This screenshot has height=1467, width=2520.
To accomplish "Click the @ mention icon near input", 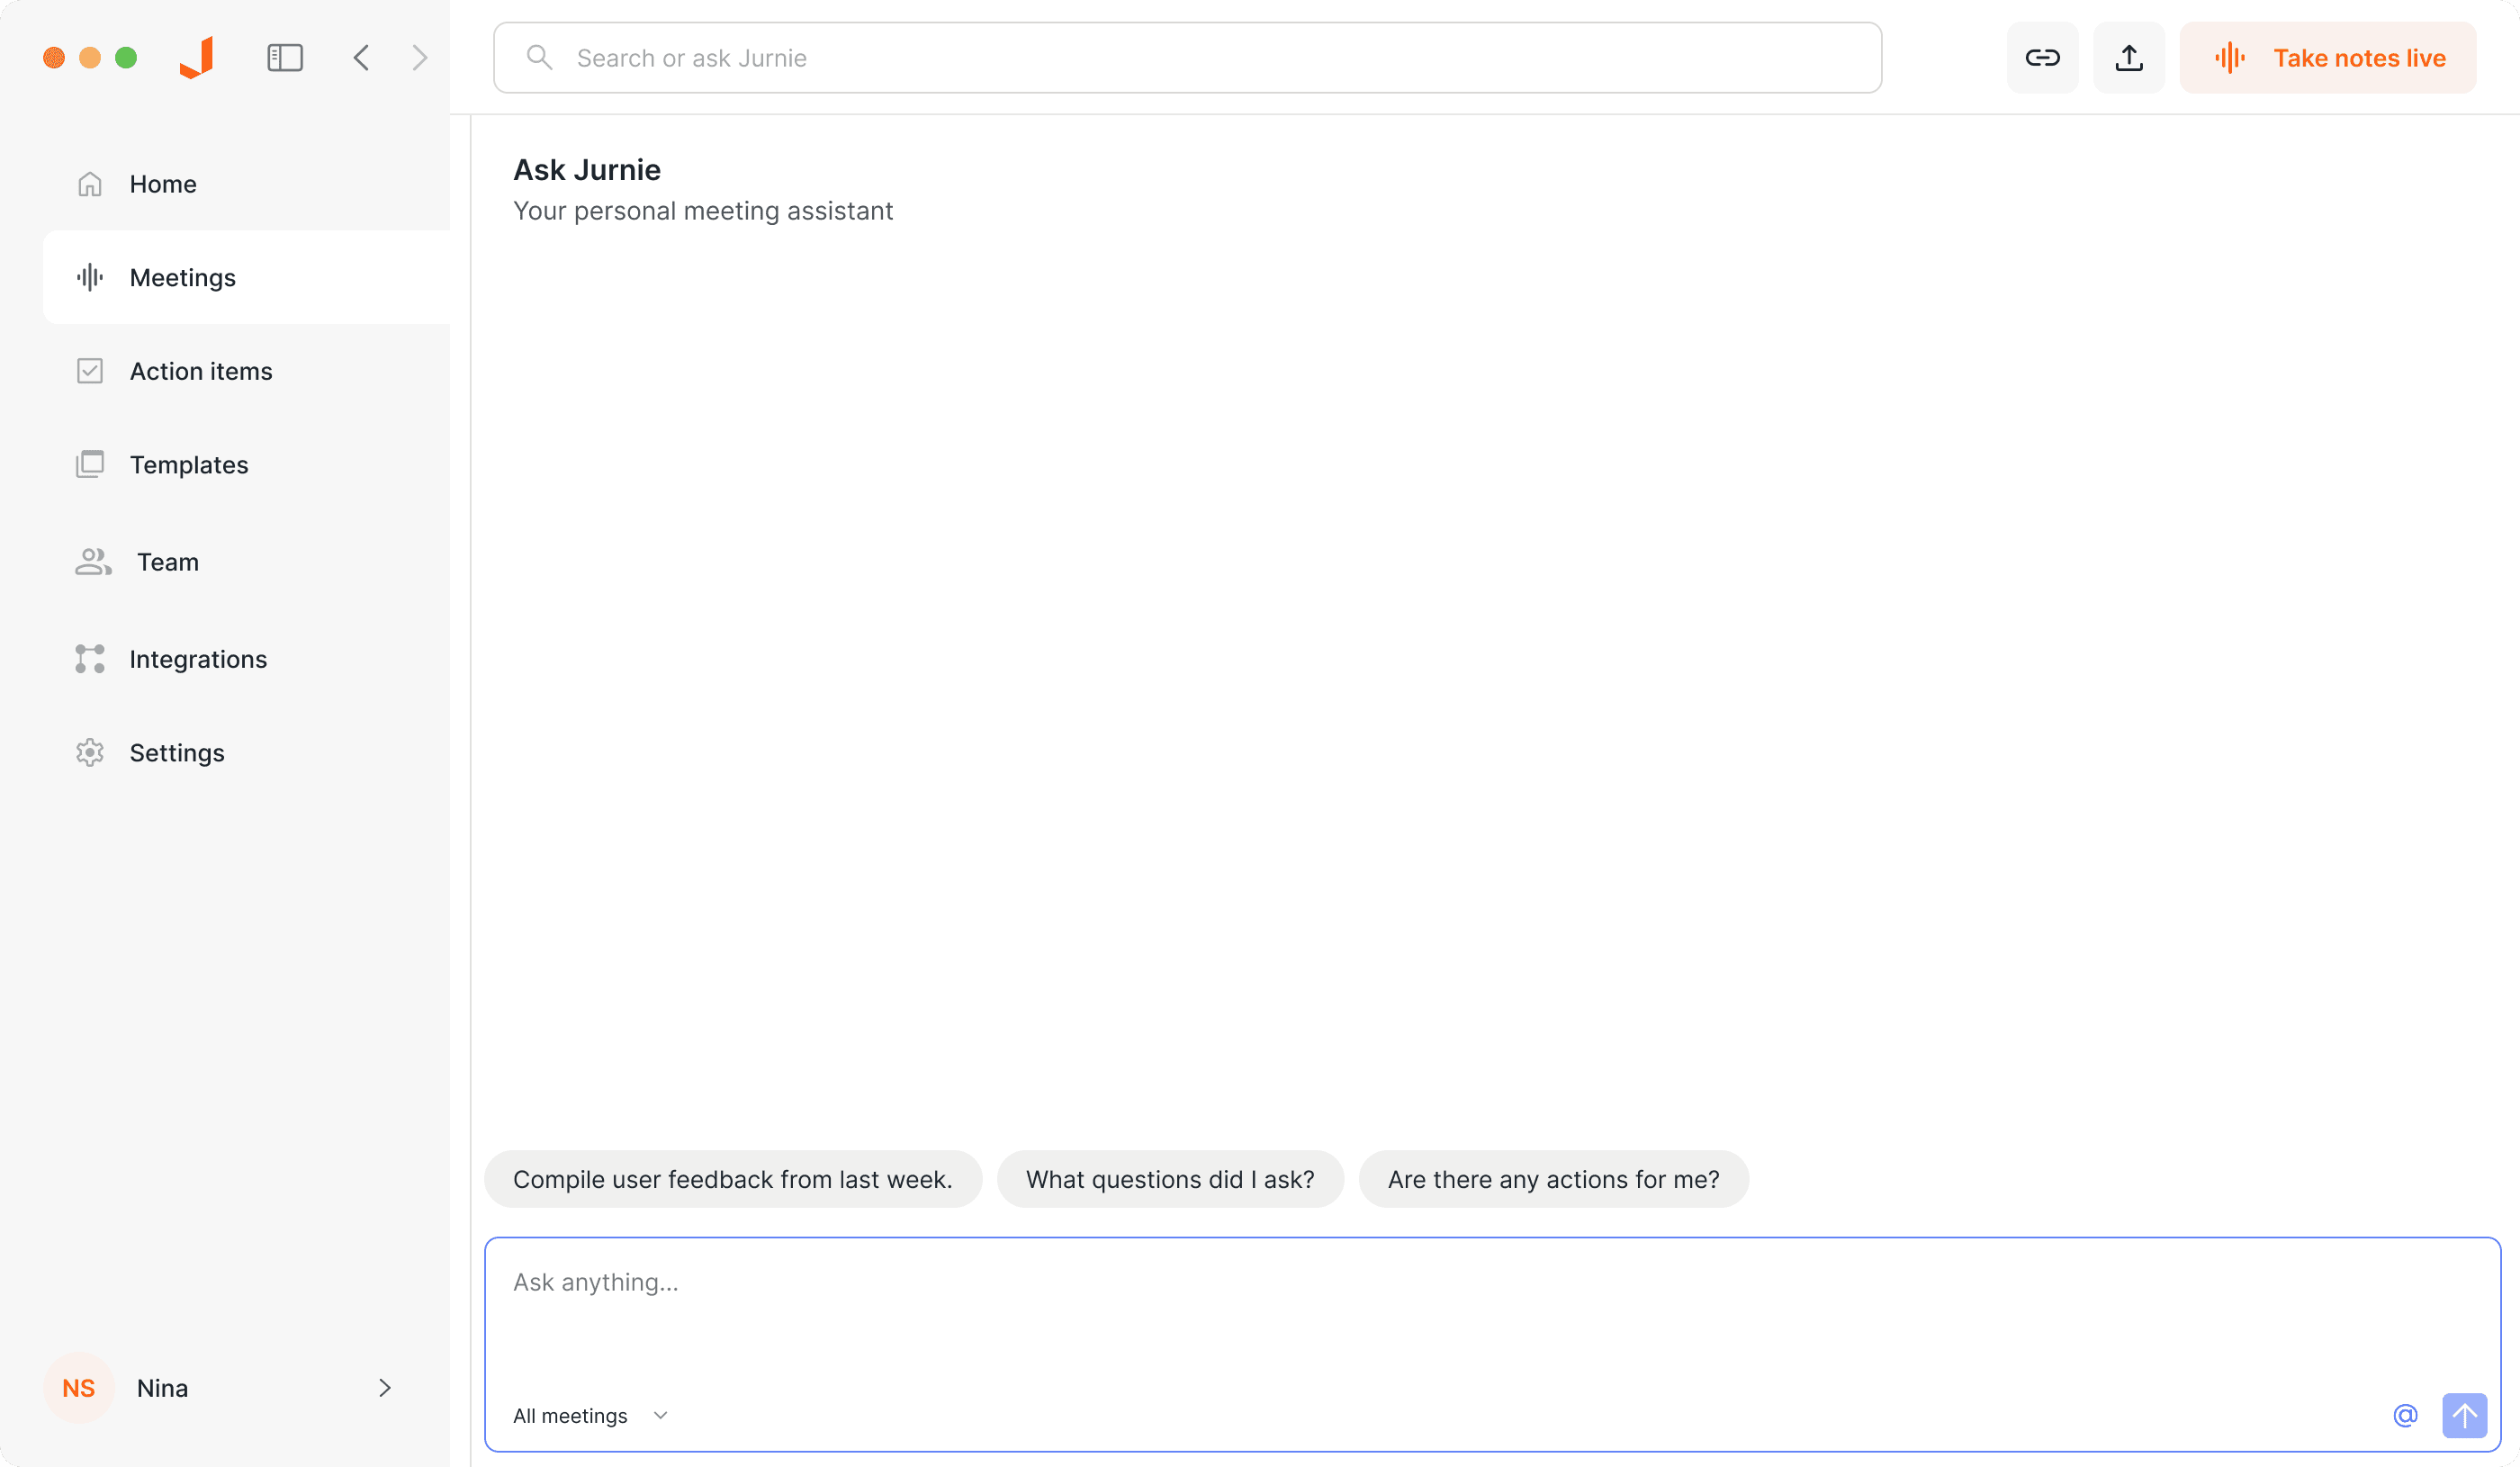I will (x=2404, y=1415).
